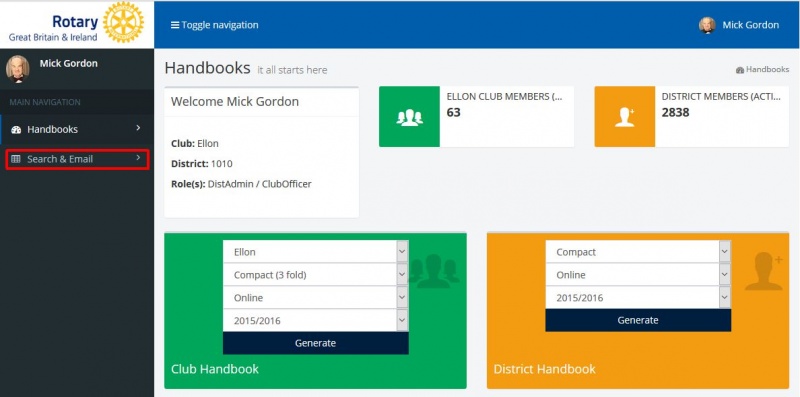The height and width of the screenshot is (397, 800).
Task: Click the Toggle navigation text
Action: point(220,25)
